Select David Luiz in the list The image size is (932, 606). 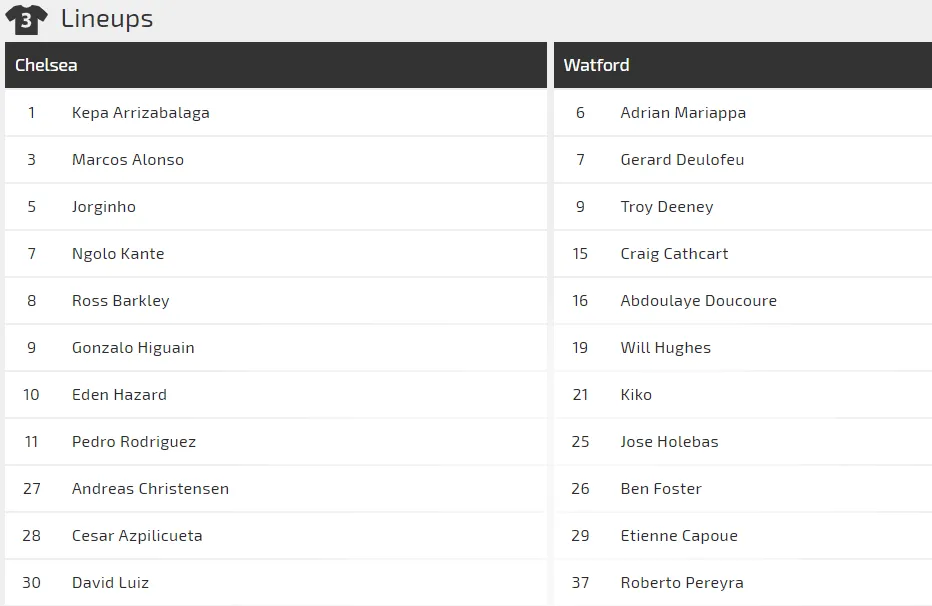pyautogui.click(x=110, y=583)
